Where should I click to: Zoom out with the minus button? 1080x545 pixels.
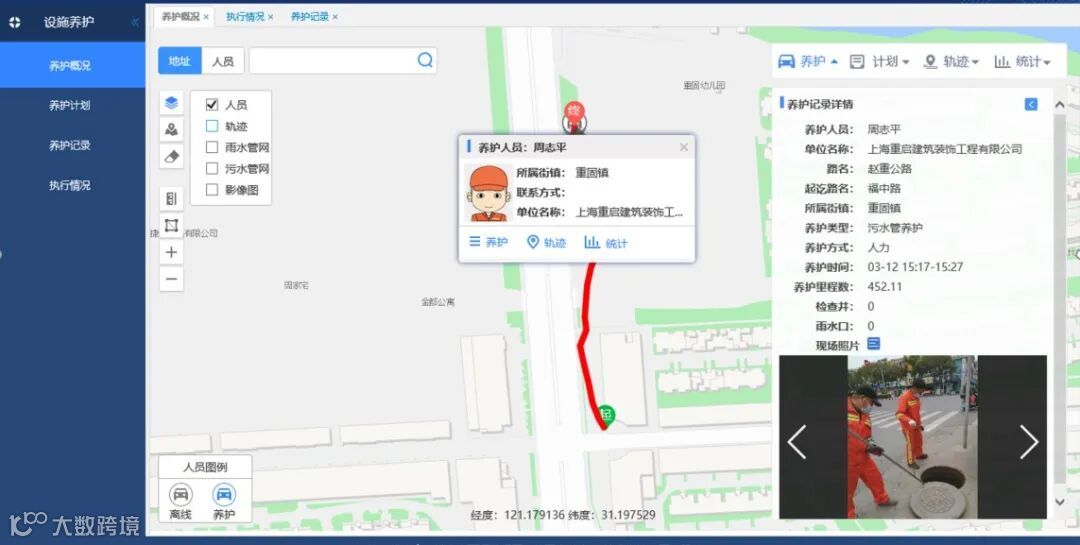pos(172,279)
